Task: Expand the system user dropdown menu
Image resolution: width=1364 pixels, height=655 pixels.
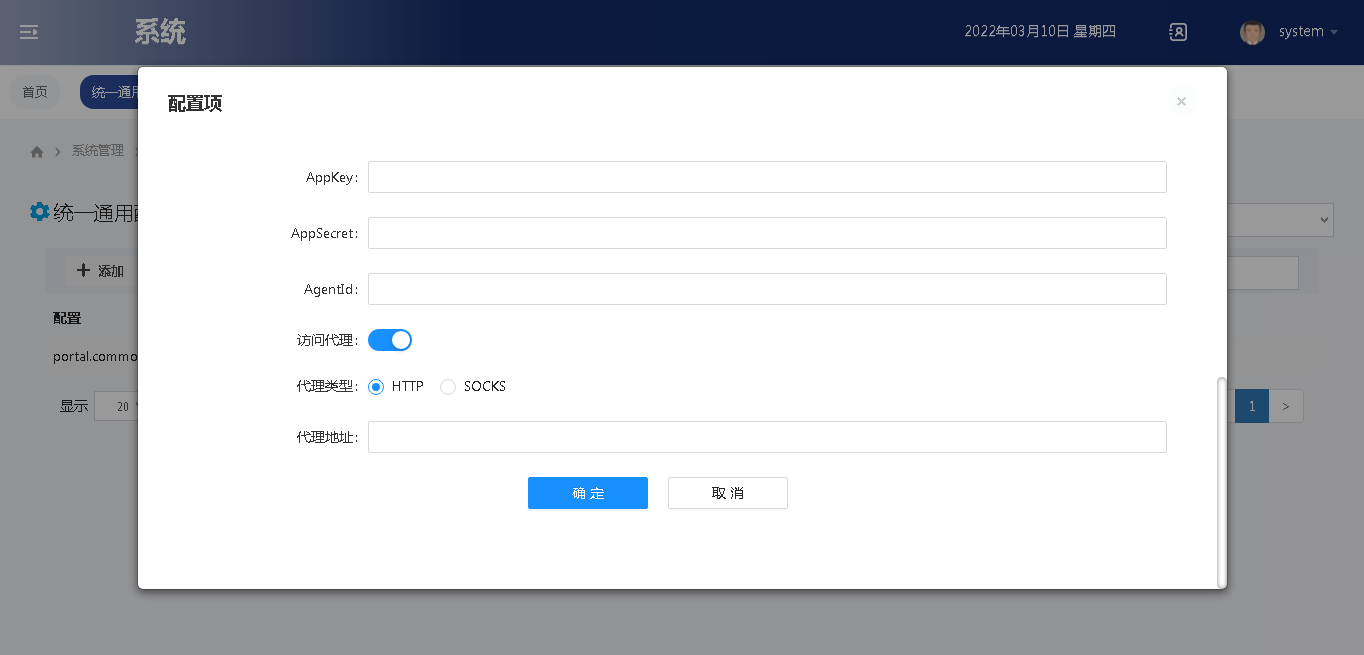Action: click(x=1333, y=32)
